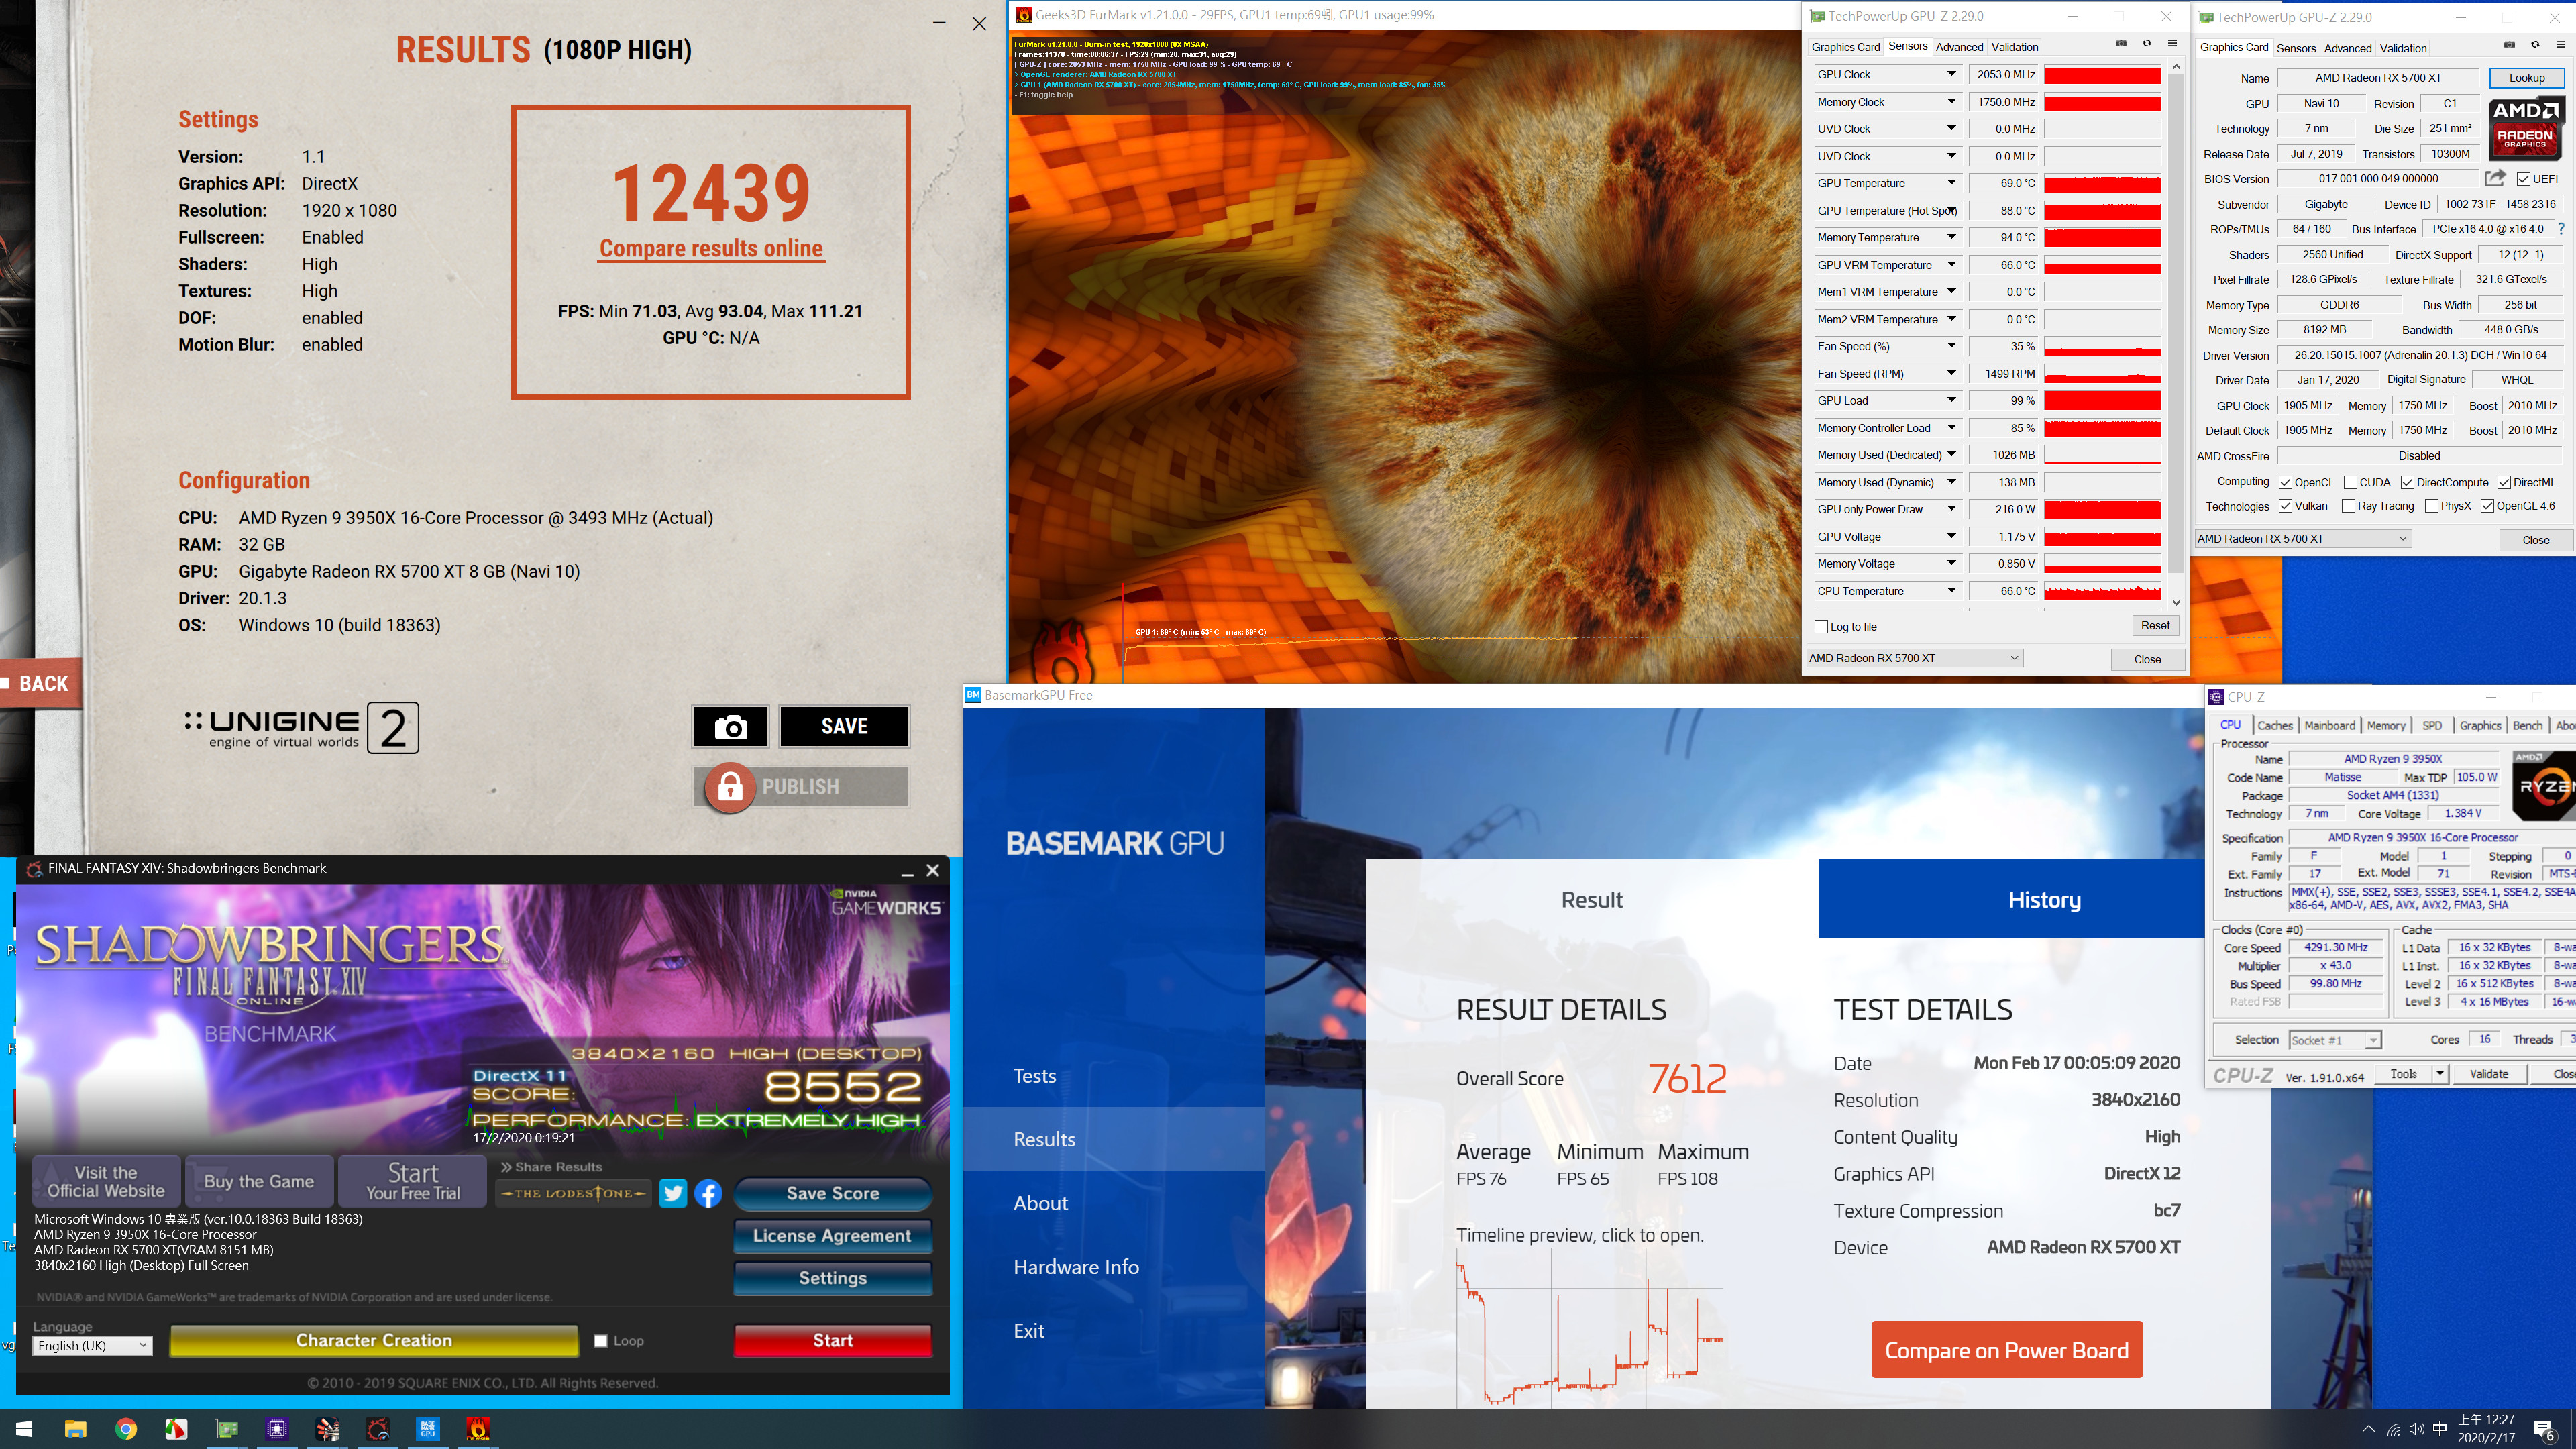2576x1449 pixels.
Task: Click screenshot camera icon in GPU-Z Sensors window
Action: click(2121, 44)
